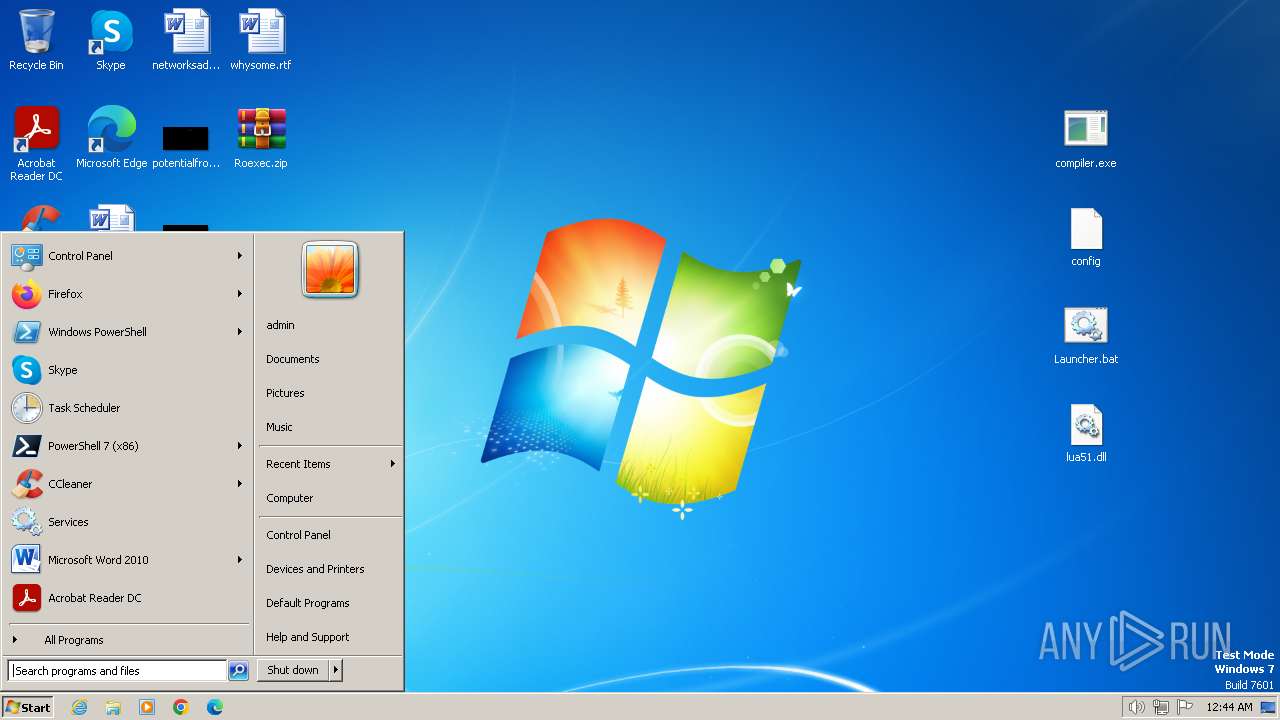Open the Shut down options arrow
This screenshot has width=1280, height=720.
tap(336, 670)
